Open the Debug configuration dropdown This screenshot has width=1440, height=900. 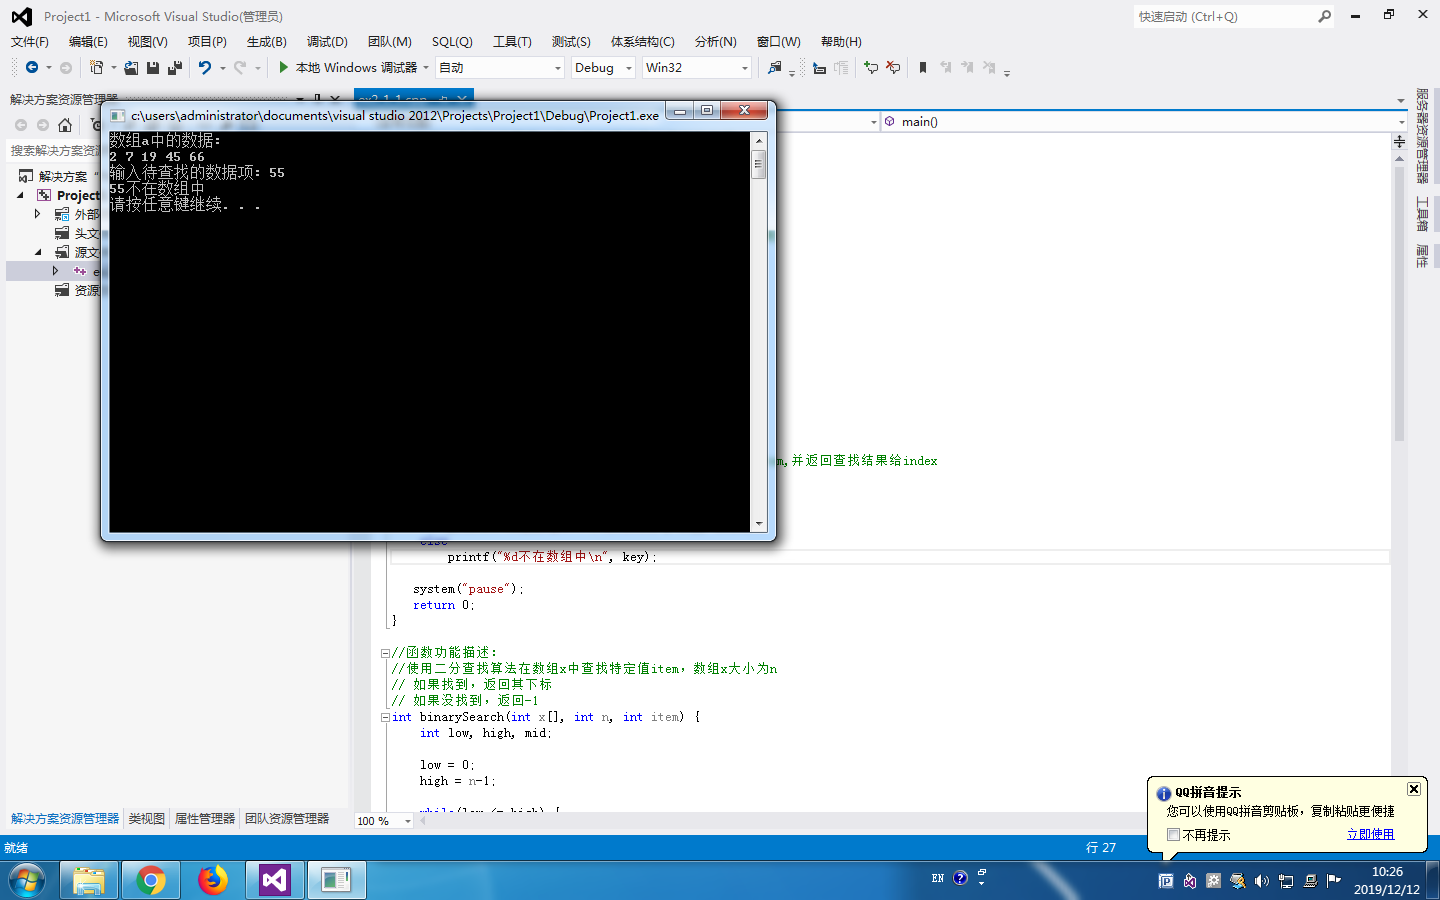(x=628, y=68)
